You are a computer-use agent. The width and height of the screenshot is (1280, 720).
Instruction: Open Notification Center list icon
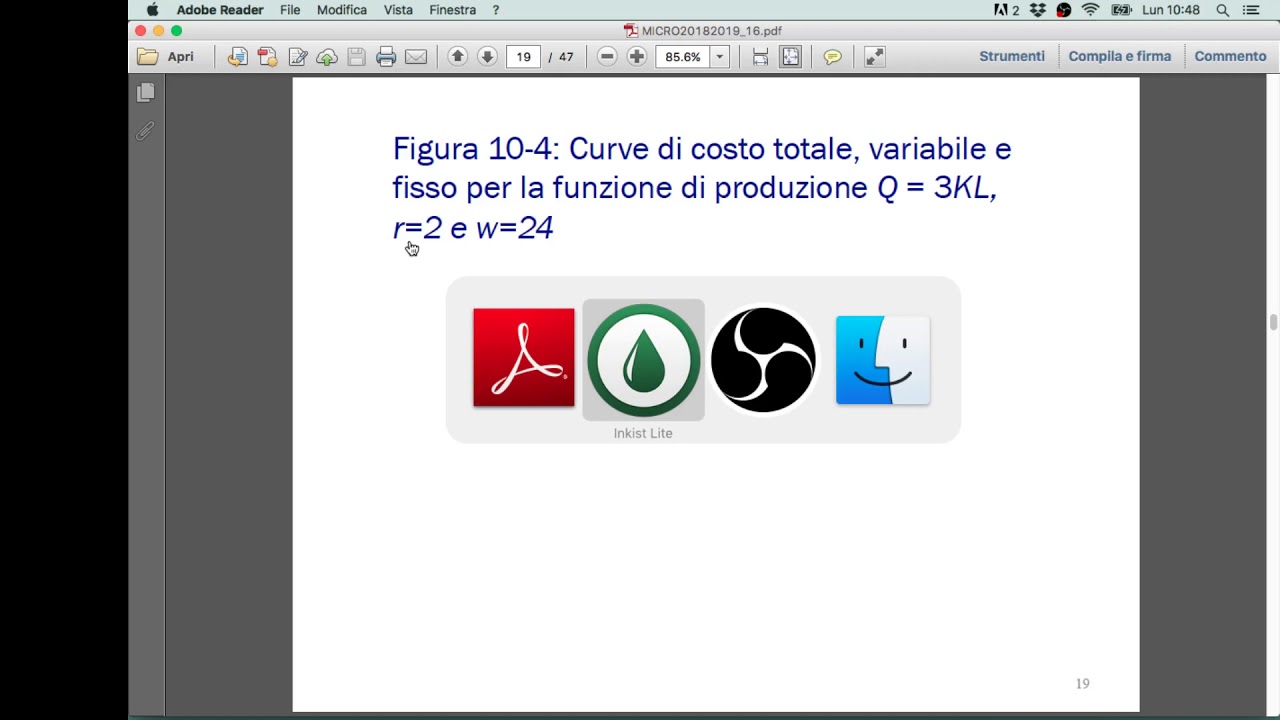(x=1251, y=10)
